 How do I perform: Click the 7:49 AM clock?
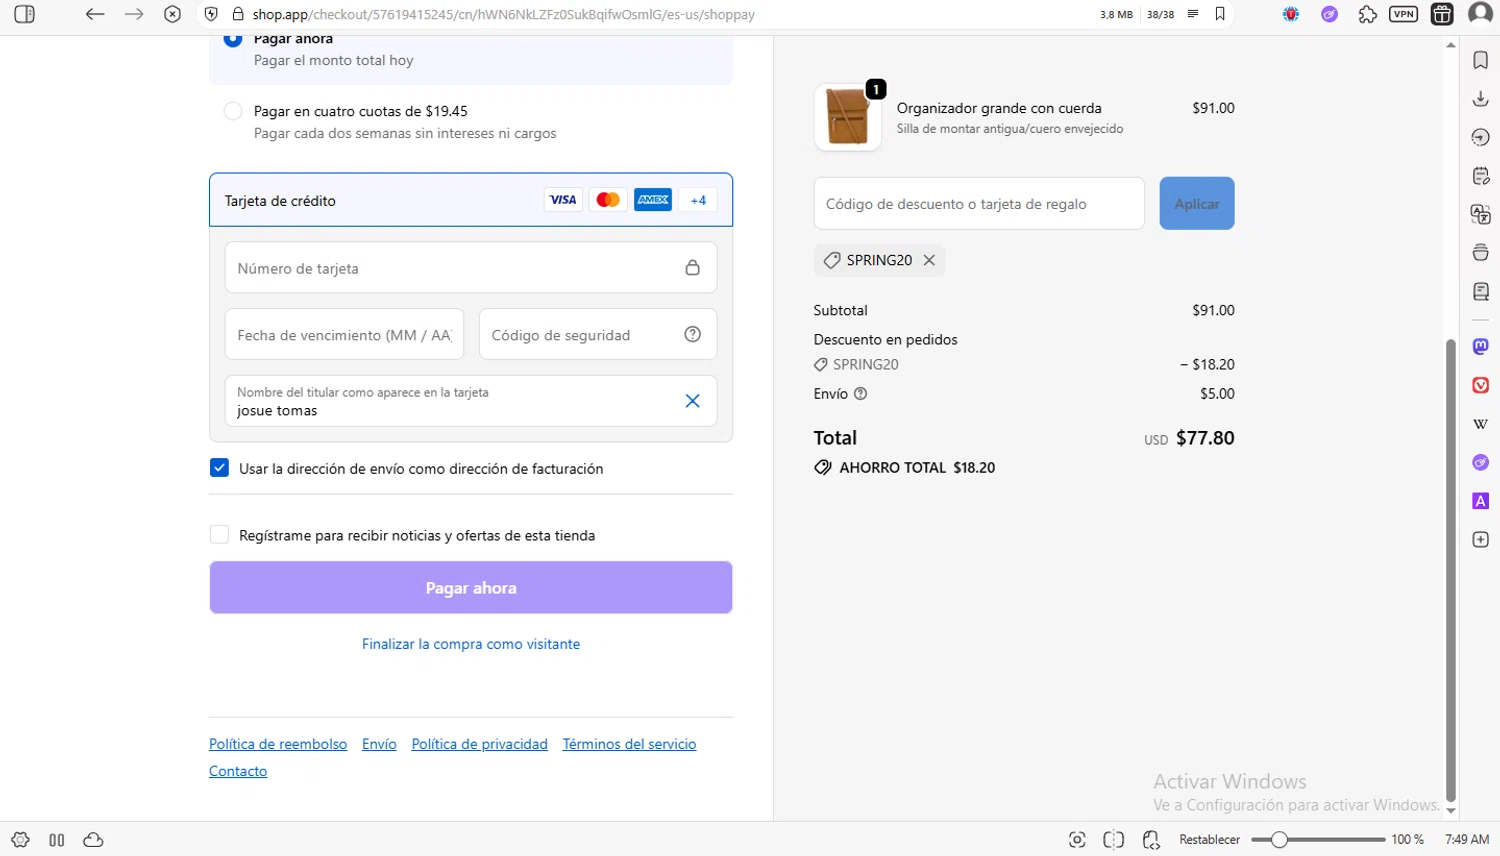point(1467,840)
